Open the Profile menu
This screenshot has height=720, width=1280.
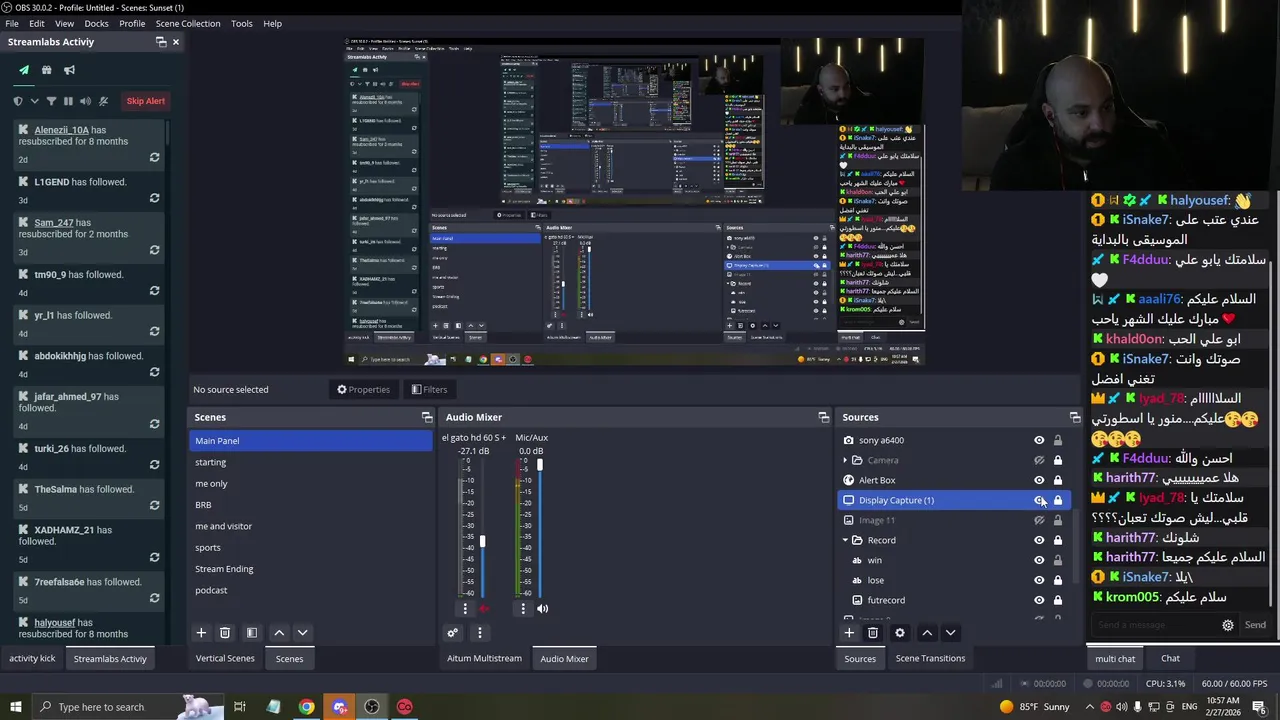point(132,23)
